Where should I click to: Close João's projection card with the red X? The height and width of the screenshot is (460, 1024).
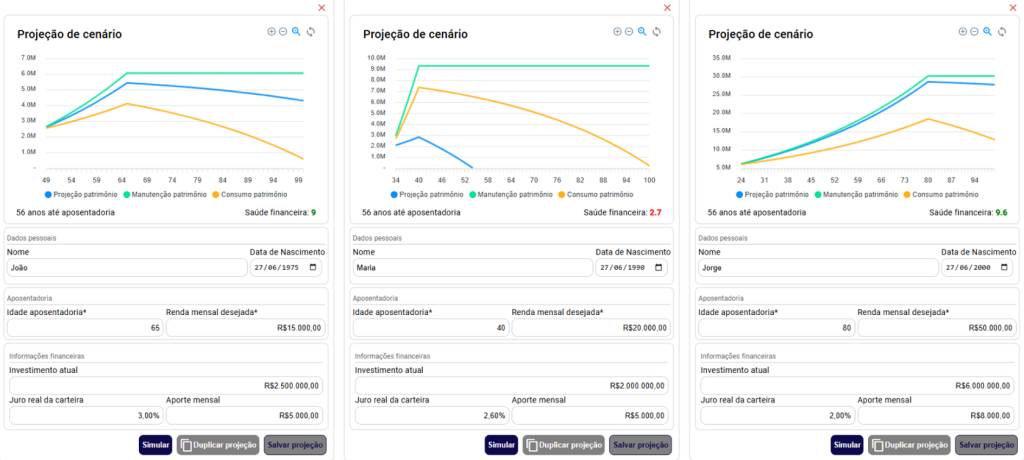[321, 7]
